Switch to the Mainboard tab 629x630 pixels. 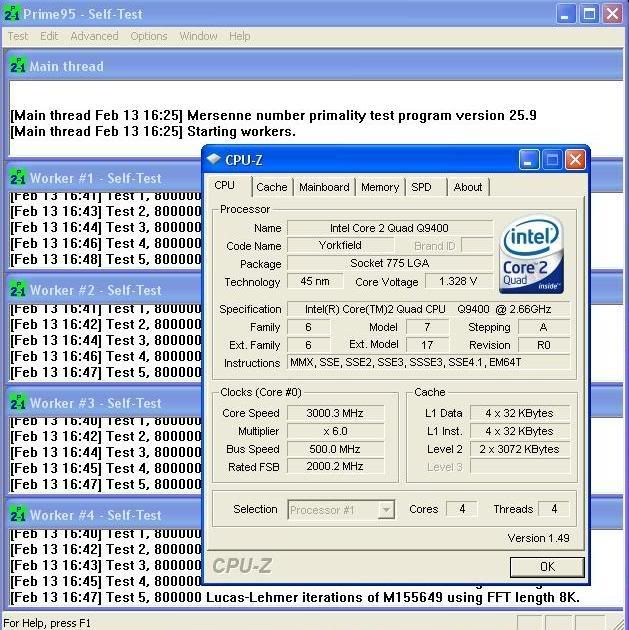tap(324, 187)
